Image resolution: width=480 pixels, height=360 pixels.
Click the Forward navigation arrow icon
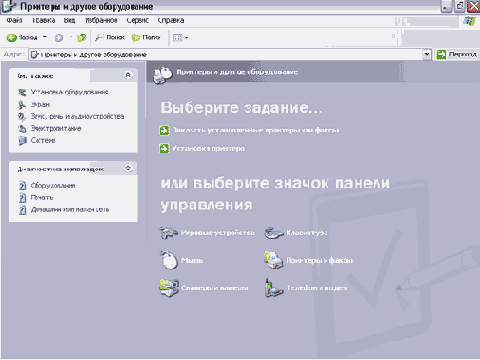tap(59, 38)
